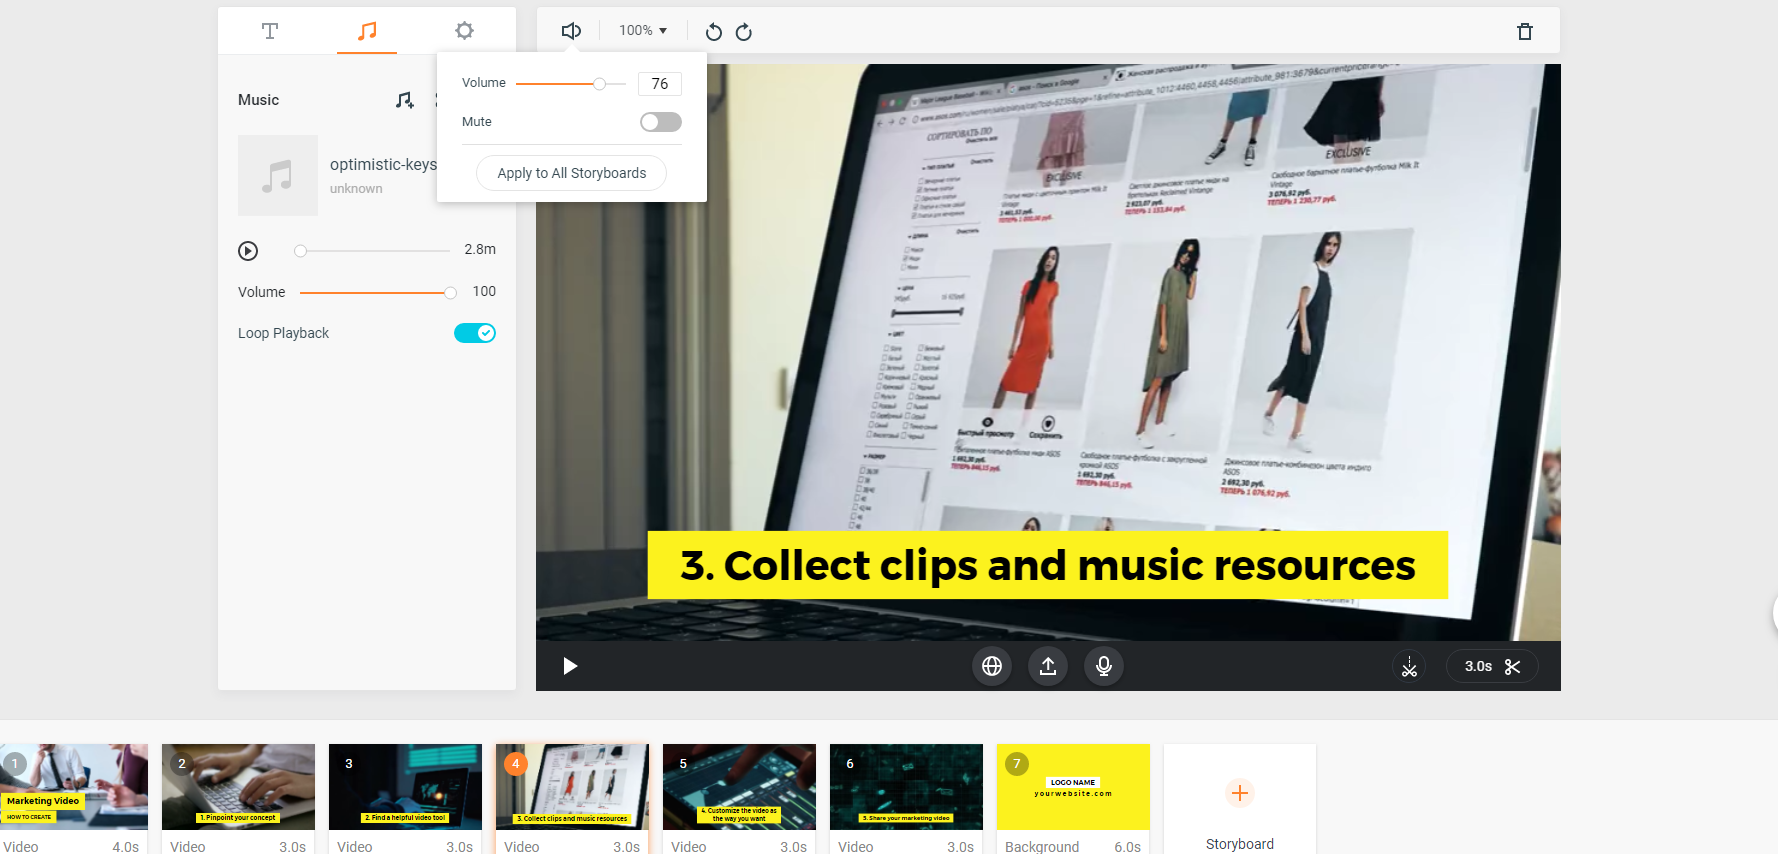Click the microphone voiceover icon
This screenshot has height=854, width=1778.
(x=1104, y=666)
